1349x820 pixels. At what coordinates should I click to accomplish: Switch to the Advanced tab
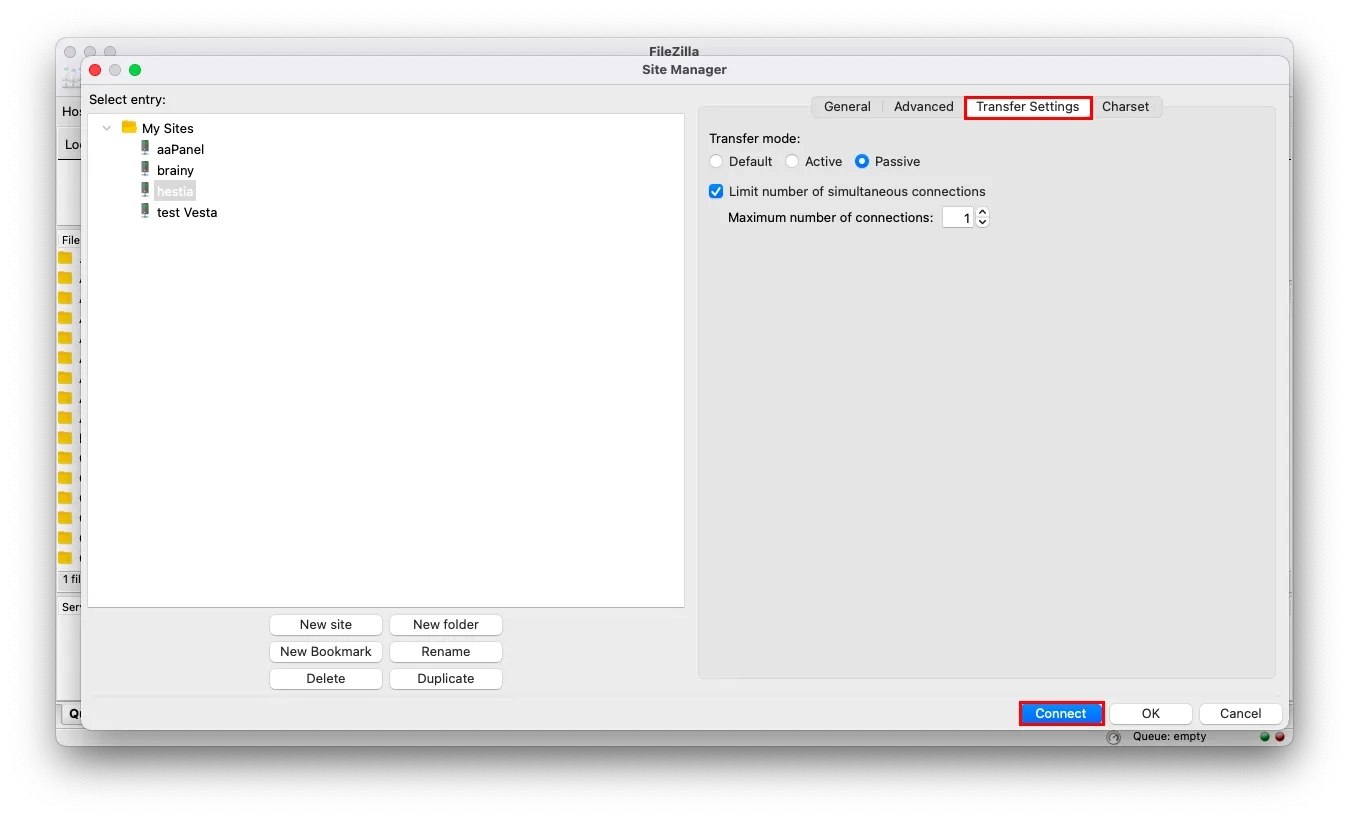923,106
